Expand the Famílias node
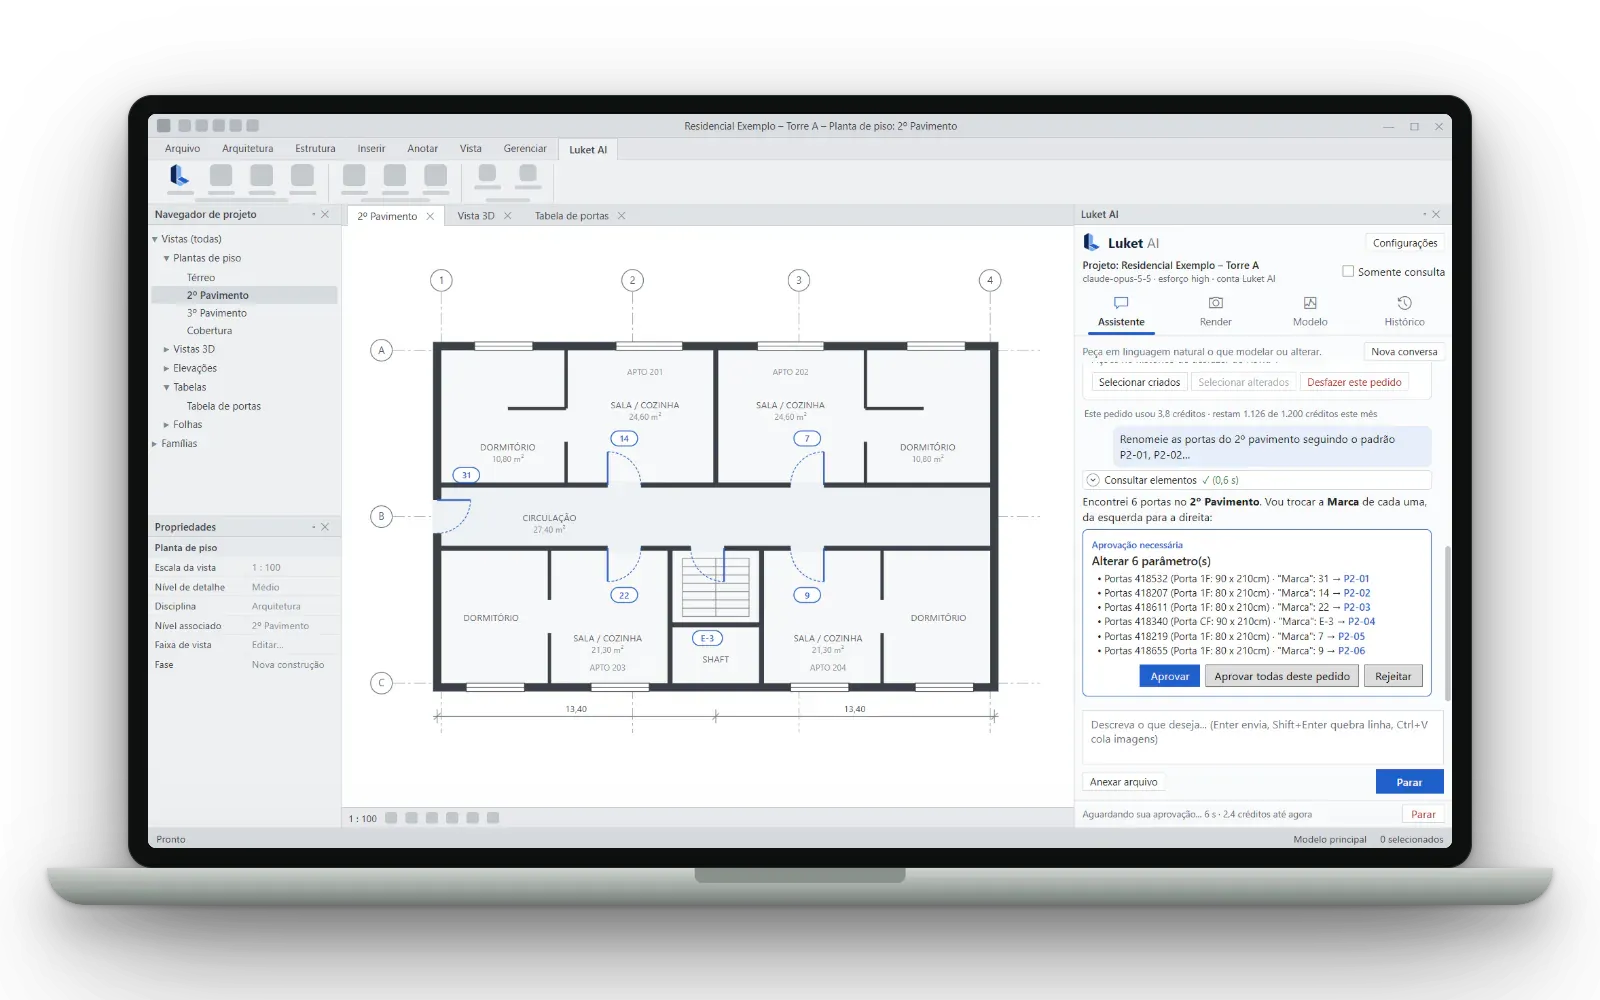Image resolution: width=1600 pixels, height=1000 pixels. 155,443
